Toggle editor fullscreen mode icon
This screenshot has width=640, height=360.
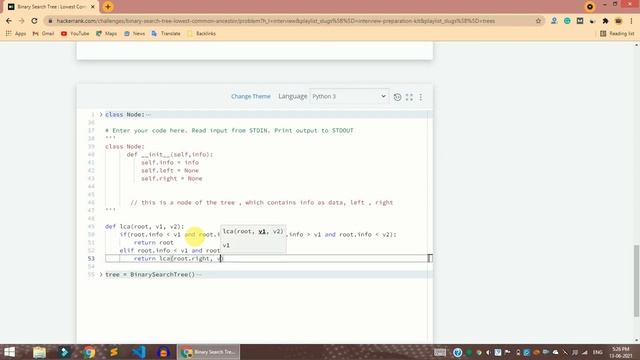(409, 97)
